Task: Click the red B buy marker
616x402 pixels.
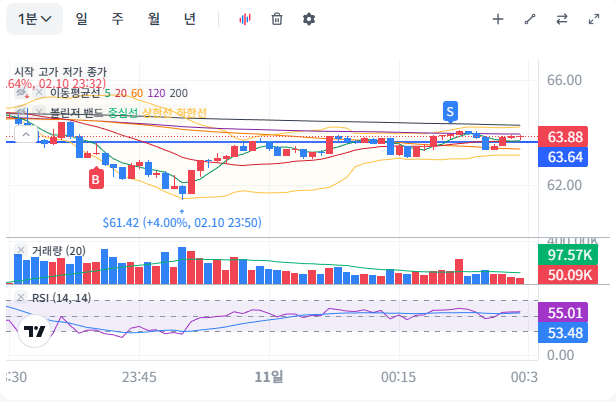Action: (96, 178)
